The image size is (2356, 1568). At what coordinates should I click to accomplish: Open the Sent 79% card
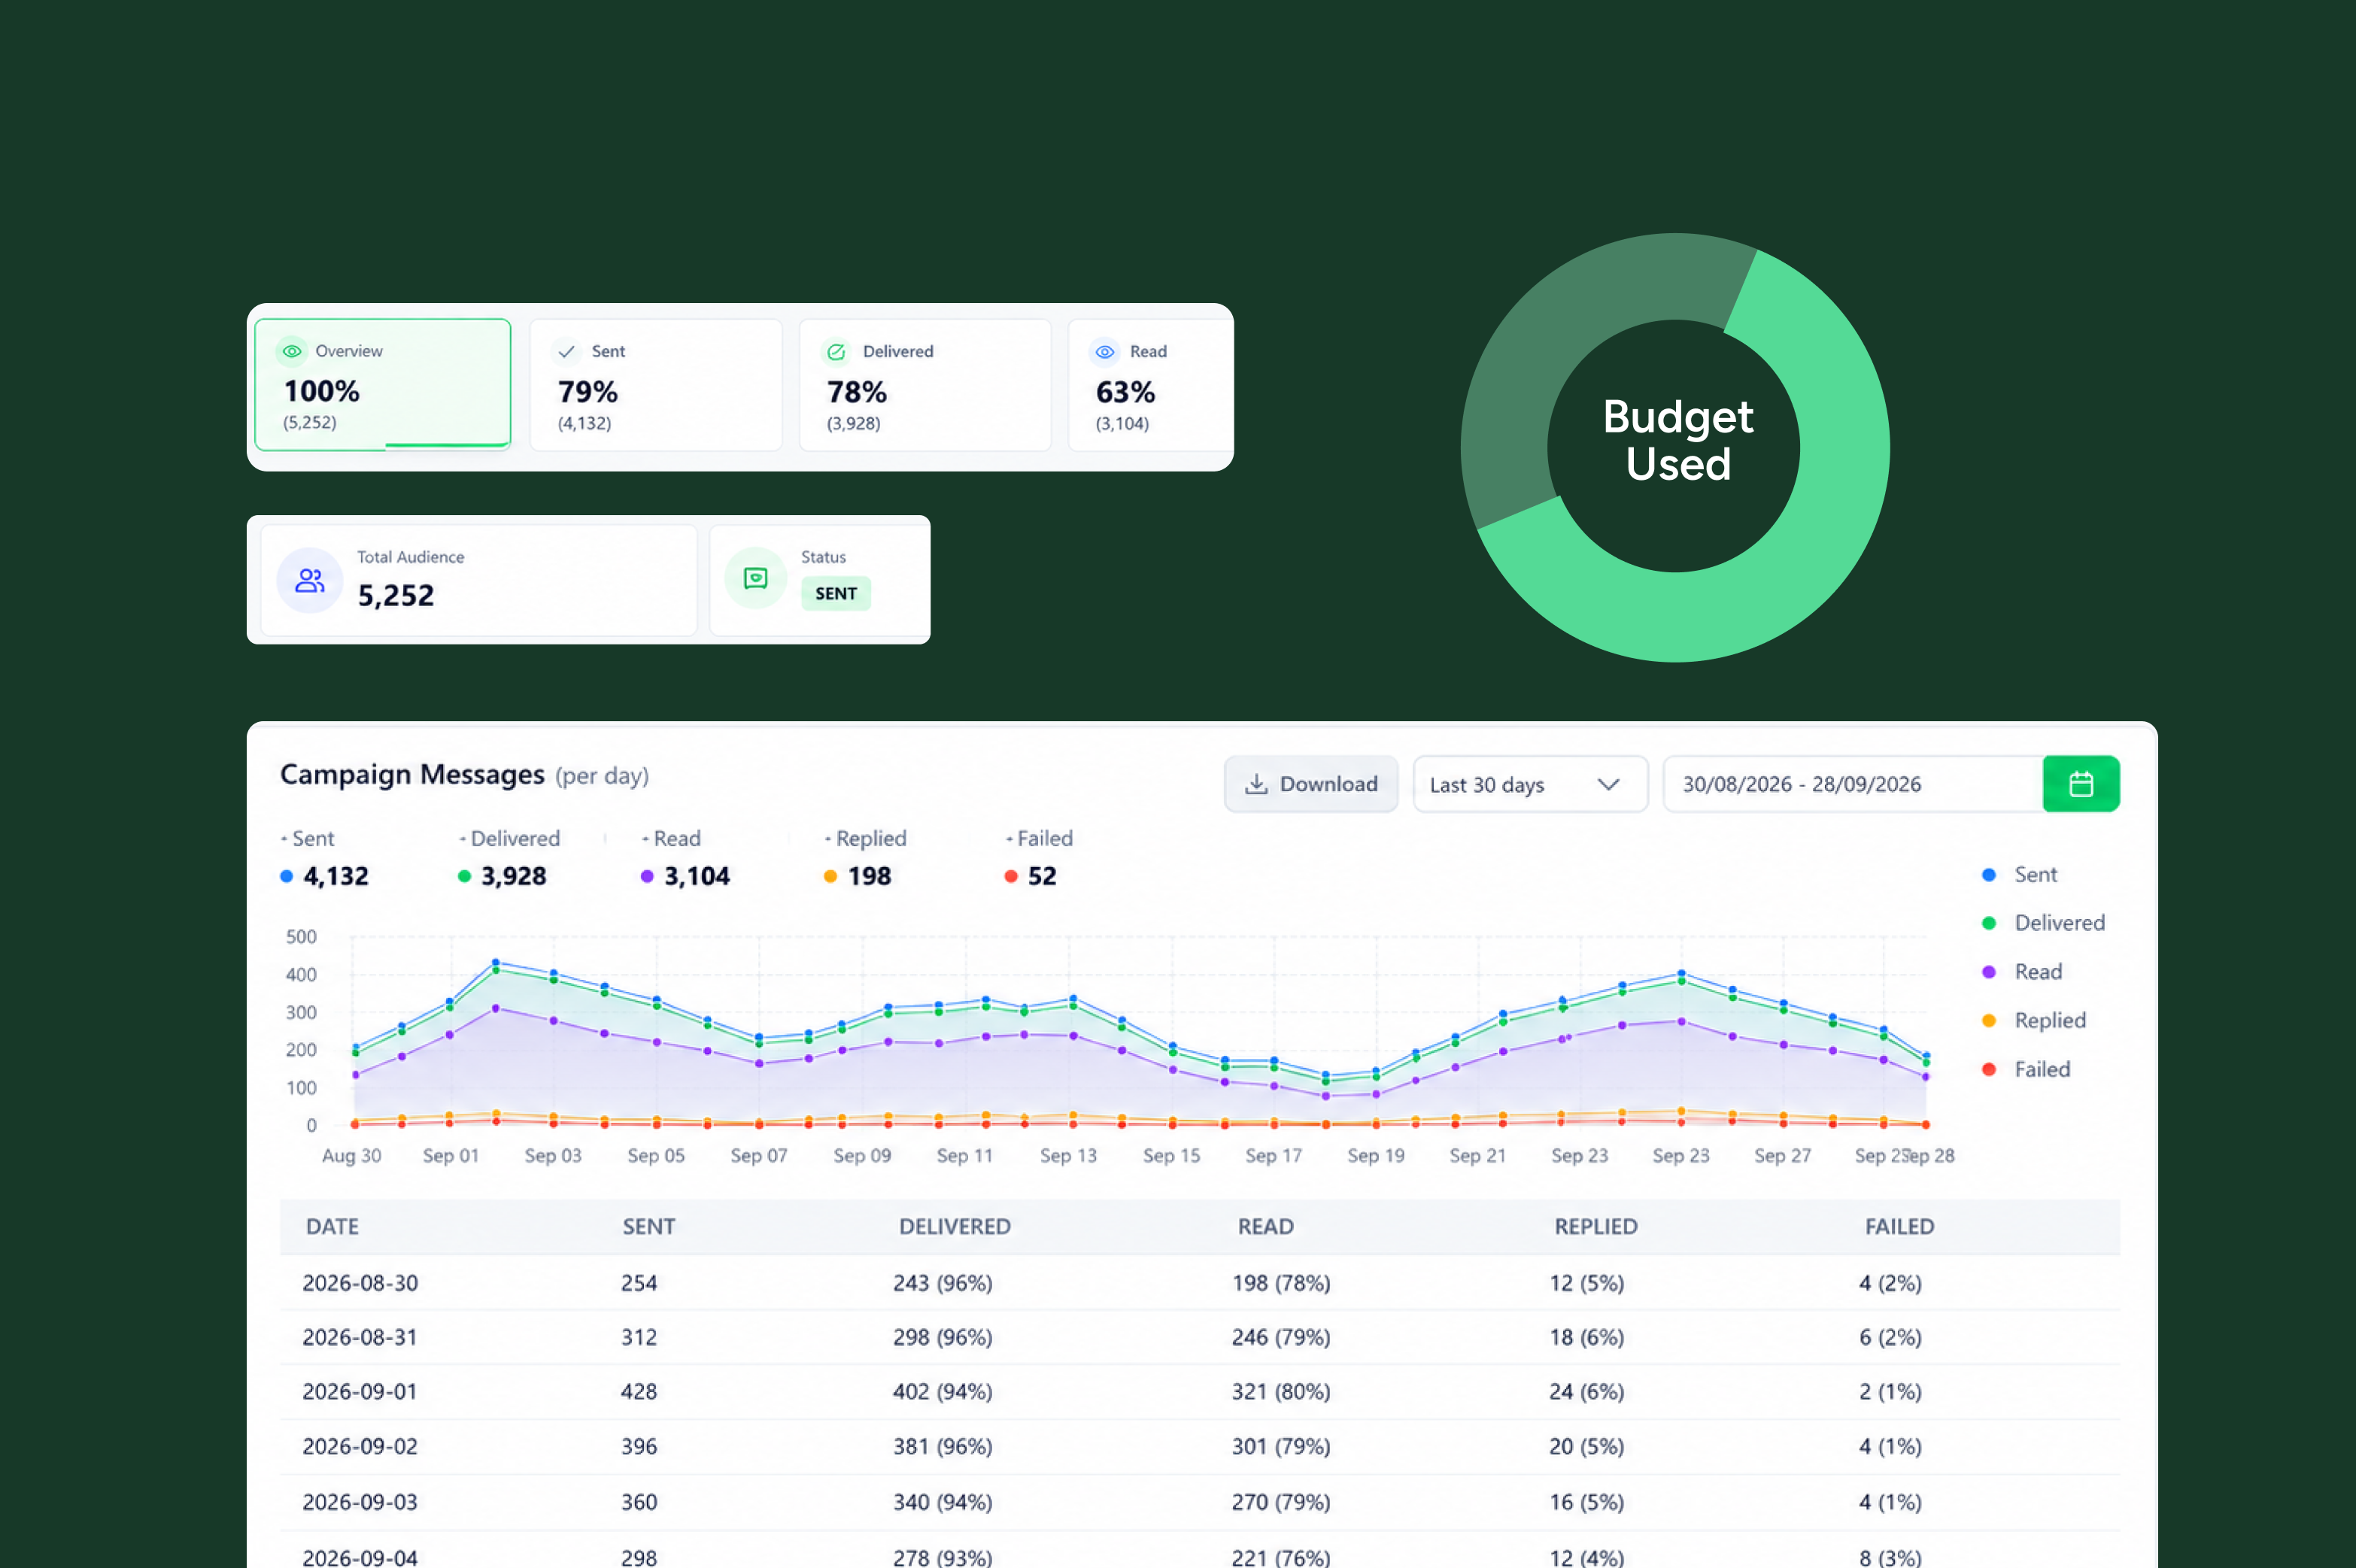pyautogui.click(x=656, y=384)
